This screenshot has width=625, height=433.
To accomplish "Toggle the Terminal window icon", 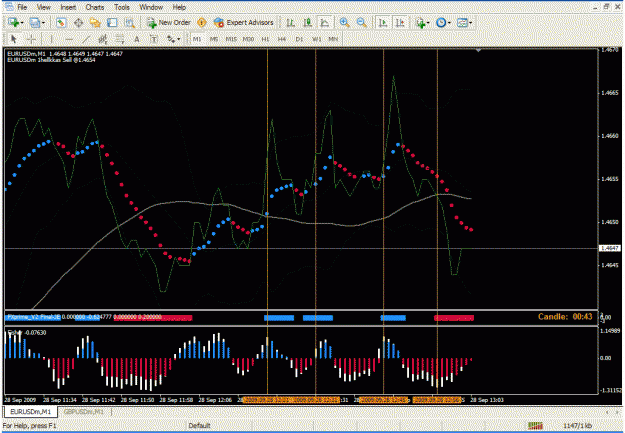I will point(112,23).
